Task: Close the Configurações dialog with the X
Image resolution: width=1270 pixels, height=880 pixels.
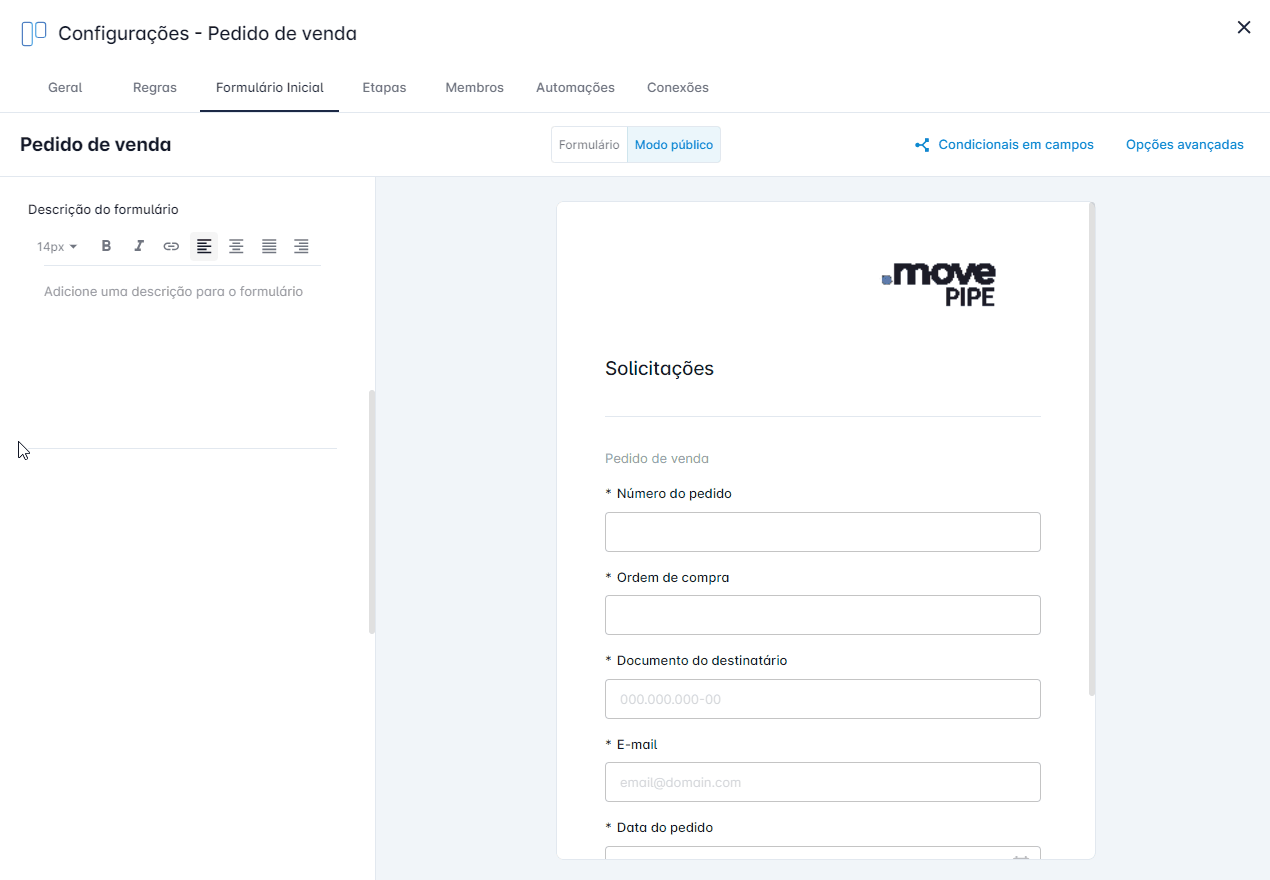Action: 1244,28
